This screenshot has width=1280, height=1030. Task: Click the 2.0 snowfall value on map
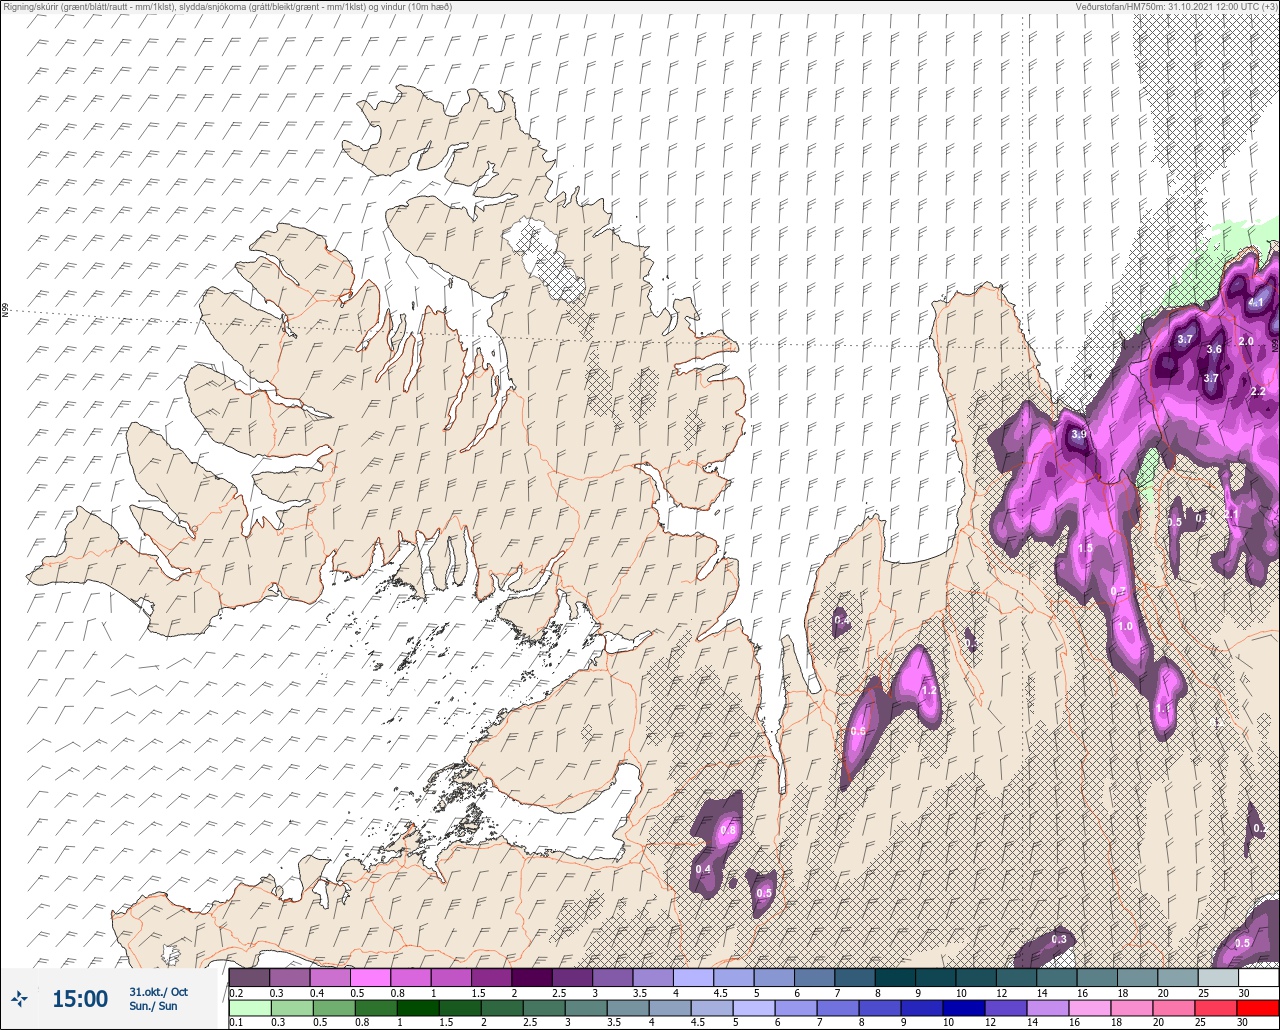pos(1246,341)
